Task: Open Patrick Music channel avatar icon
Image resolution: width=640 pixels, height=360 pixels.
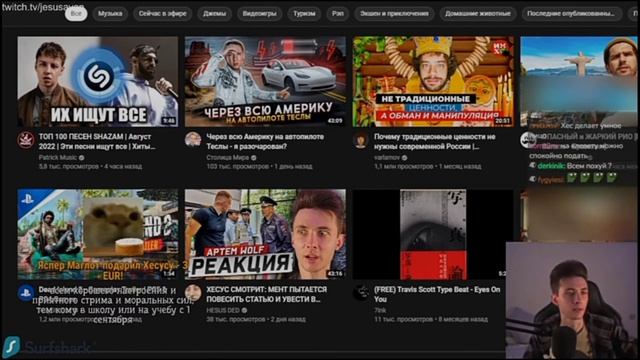Action: point(25,140)
